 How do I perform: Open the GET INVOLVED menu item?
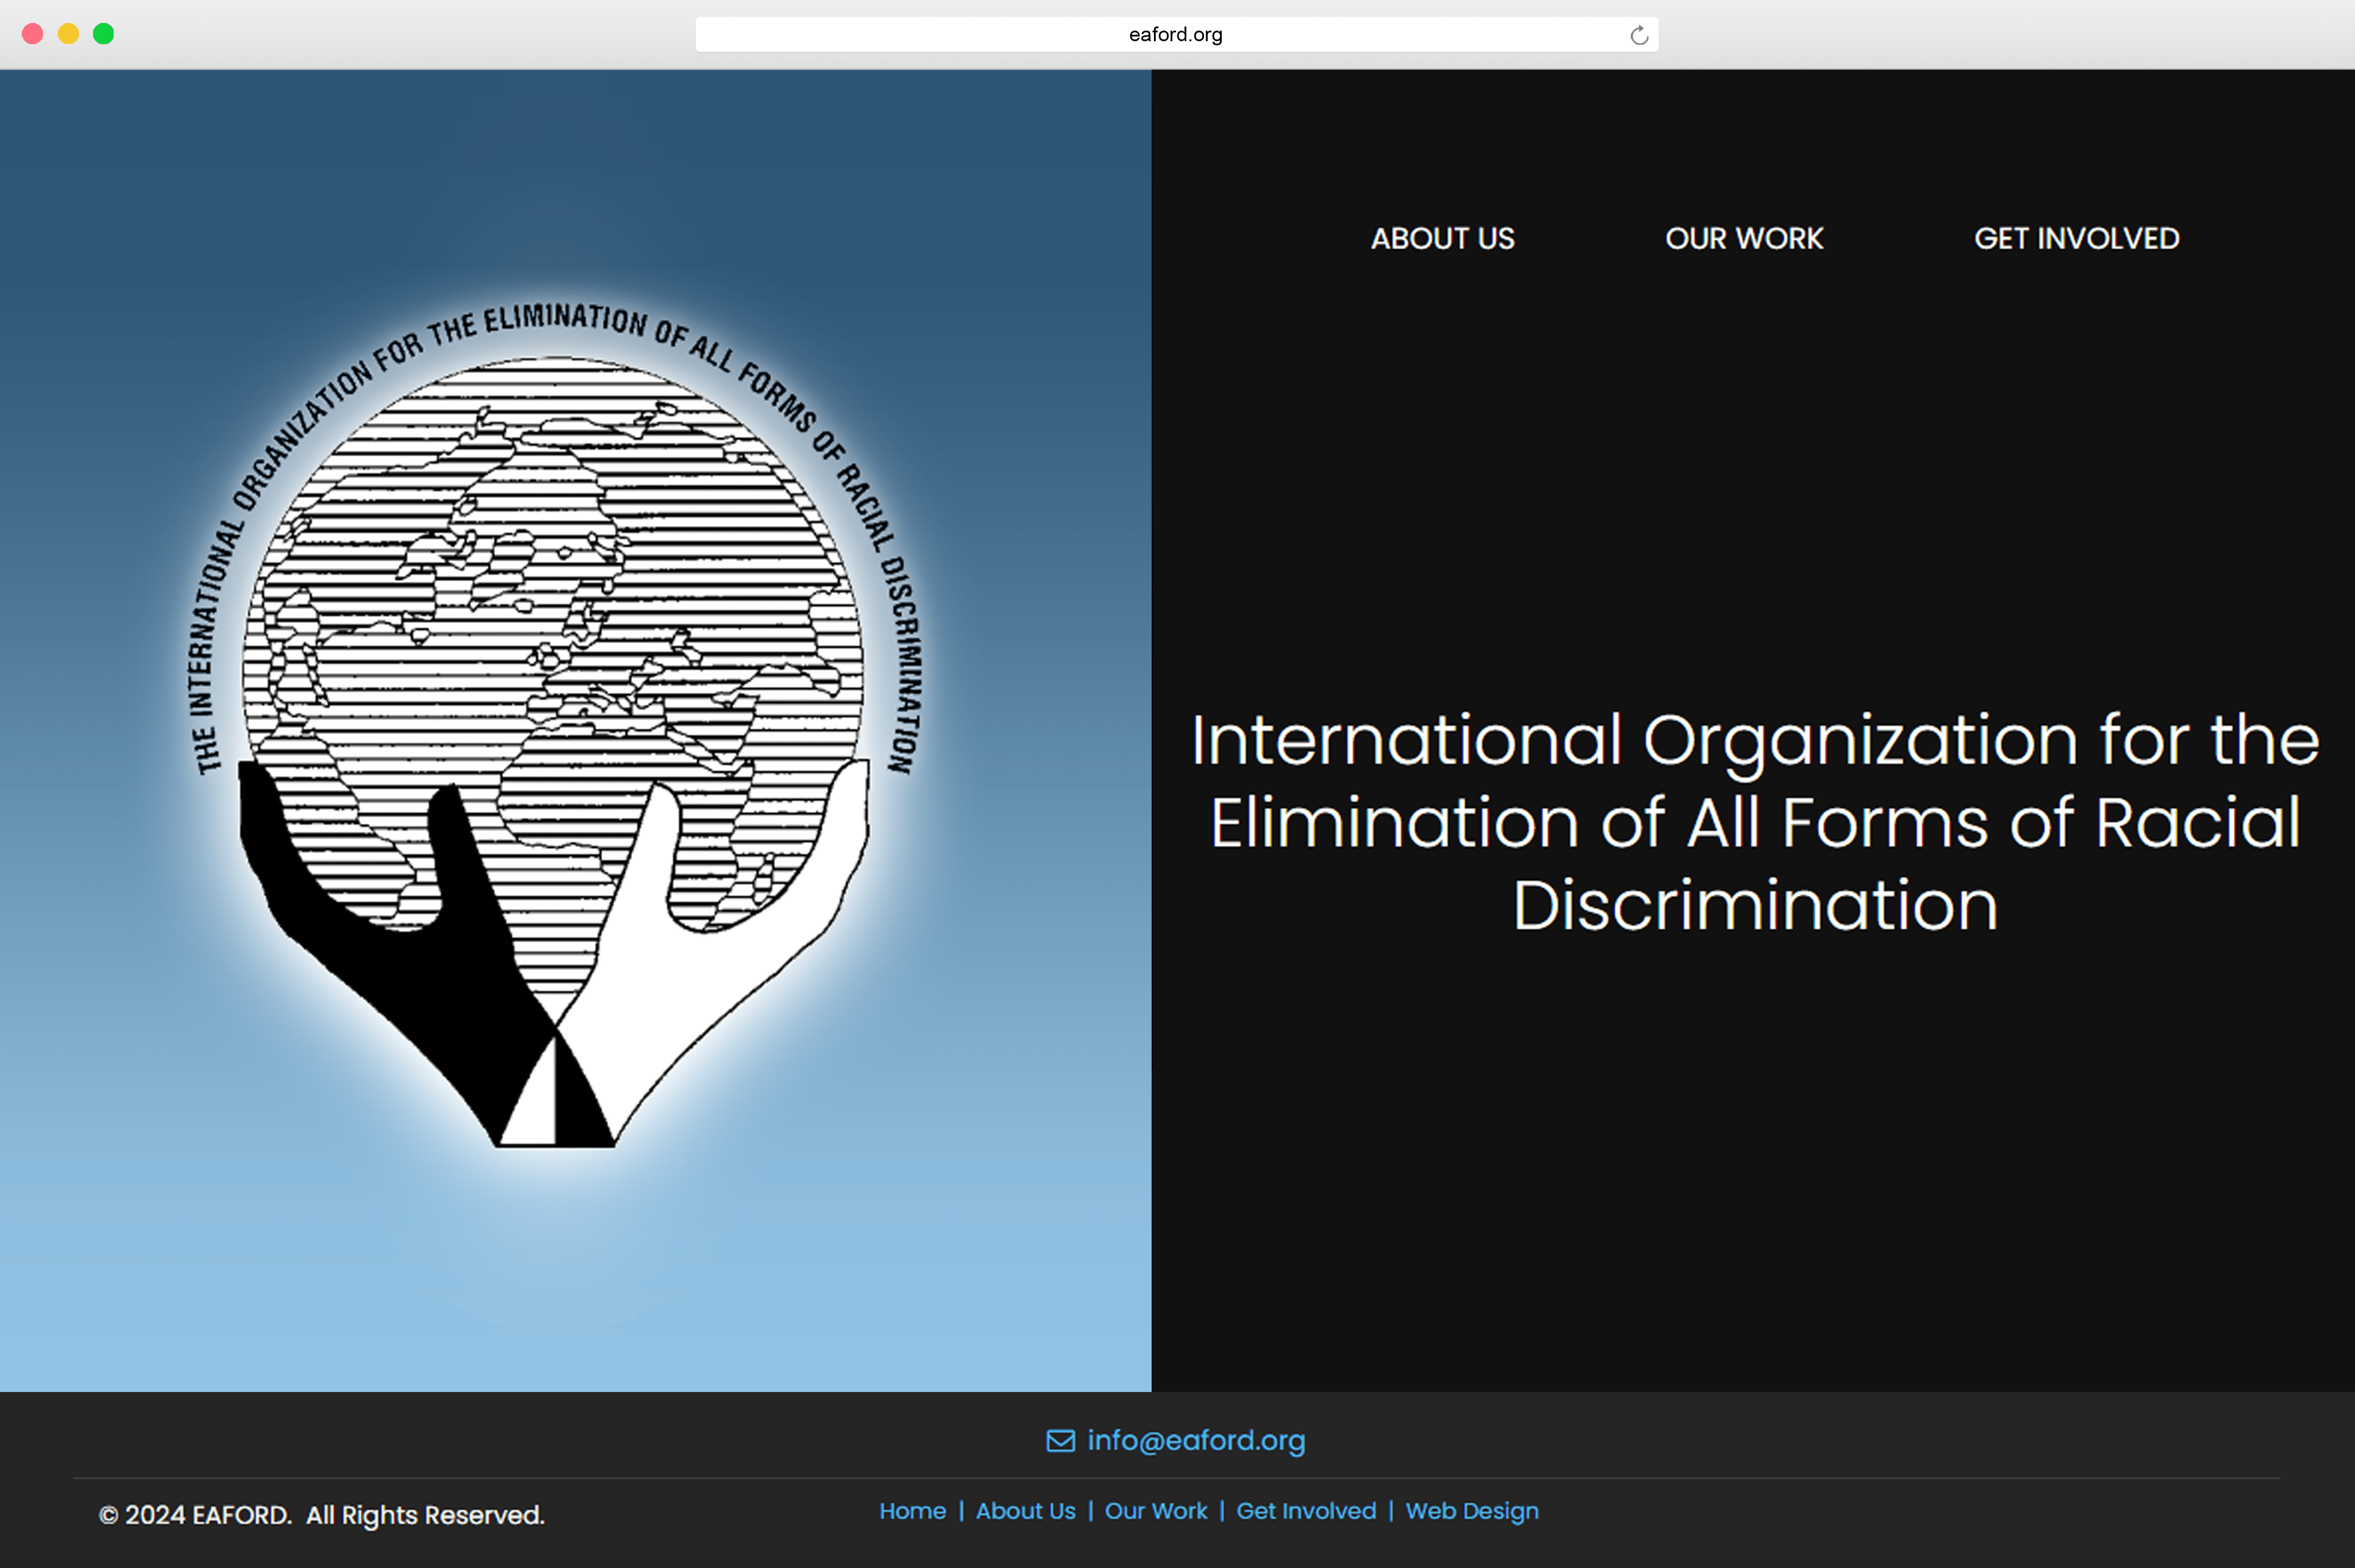2076,238
